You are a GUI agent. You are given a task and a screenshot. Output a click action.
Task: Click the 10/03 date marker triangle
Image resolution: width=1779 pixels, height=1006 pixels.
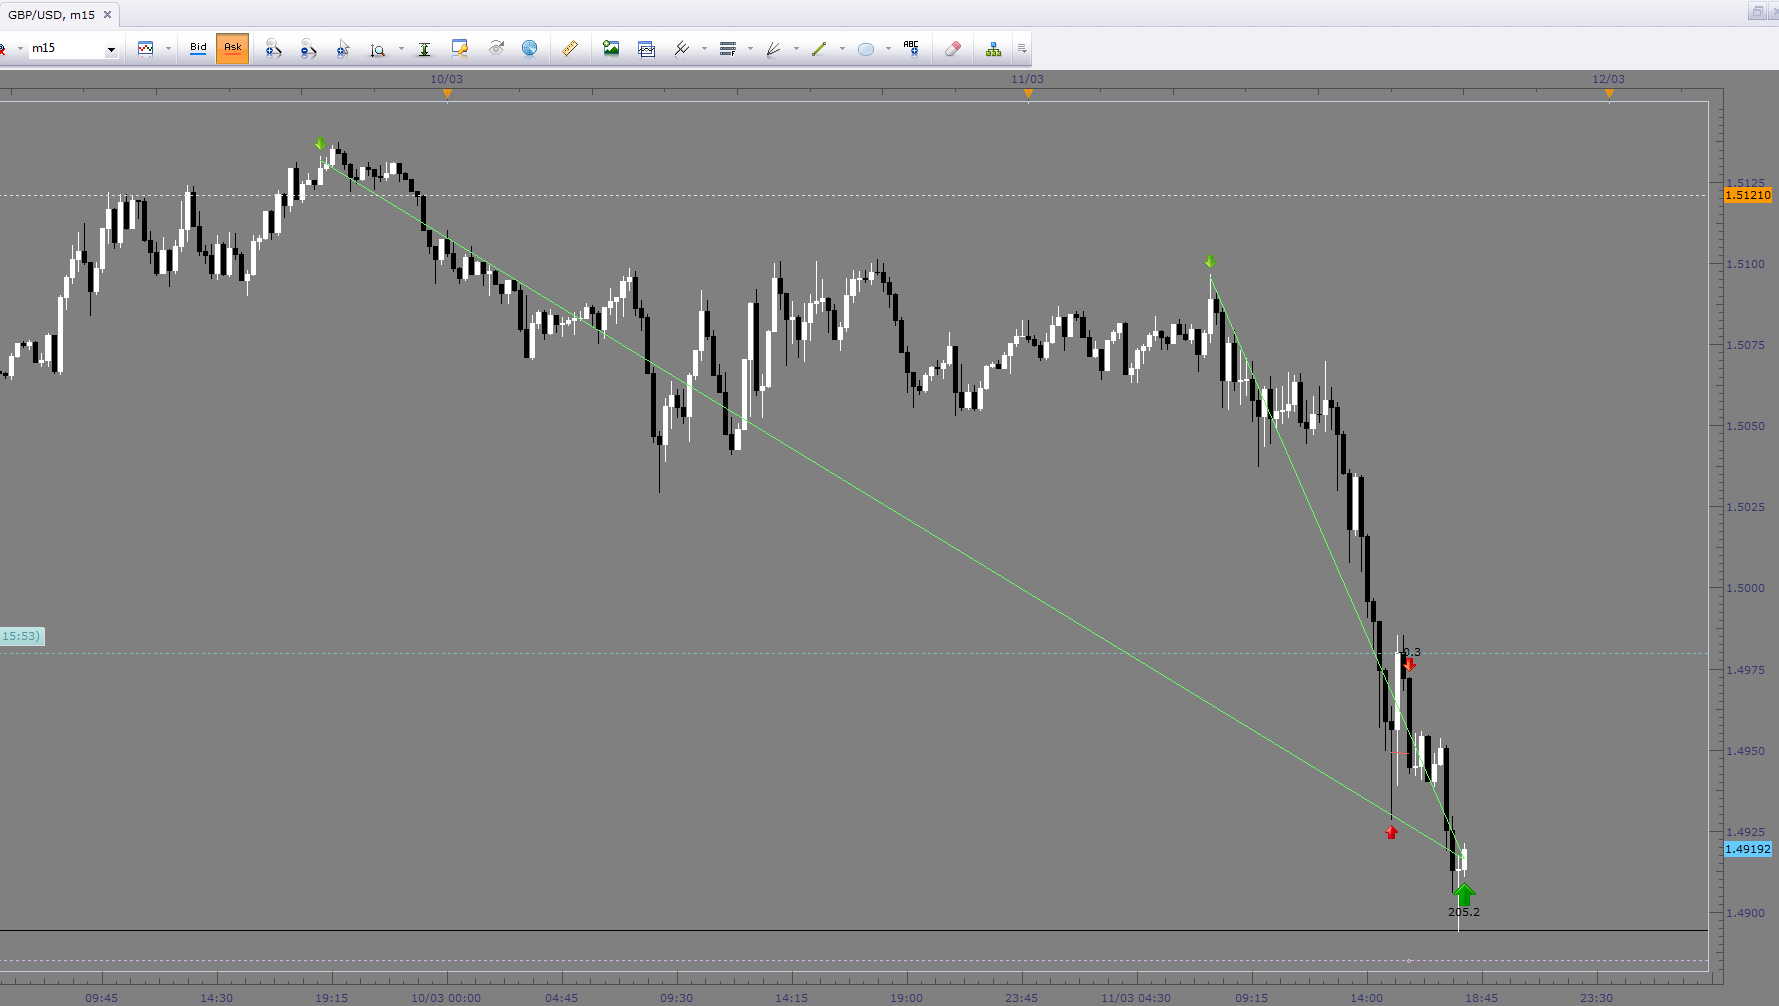point(447,95)
